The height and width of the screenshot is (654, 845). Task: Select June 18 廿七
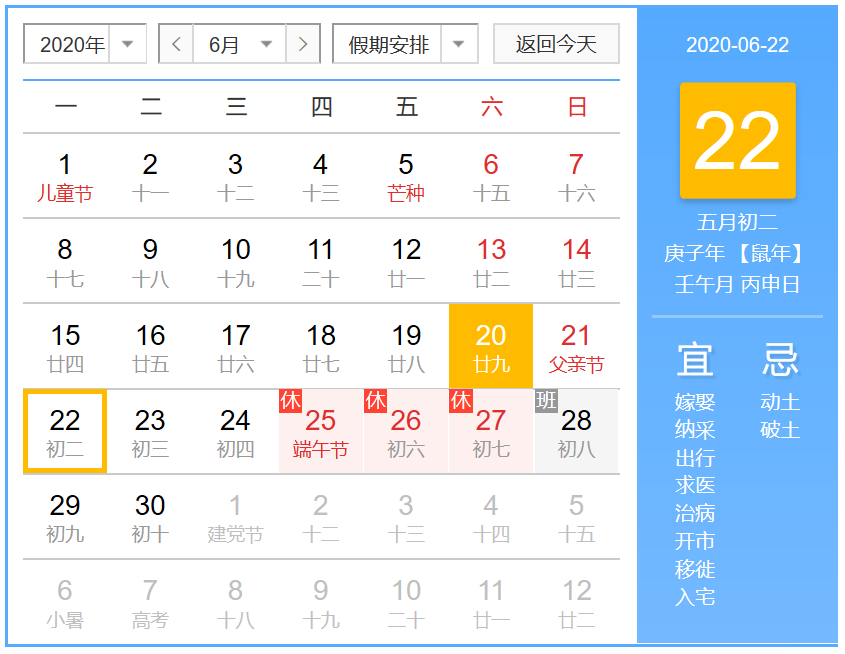click(x=321, y=347)
